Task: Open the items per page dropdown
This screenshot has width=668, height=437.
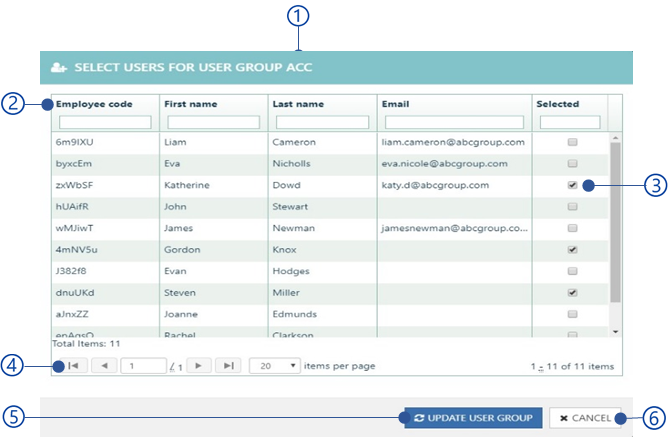Action: (x=274, y=366)
